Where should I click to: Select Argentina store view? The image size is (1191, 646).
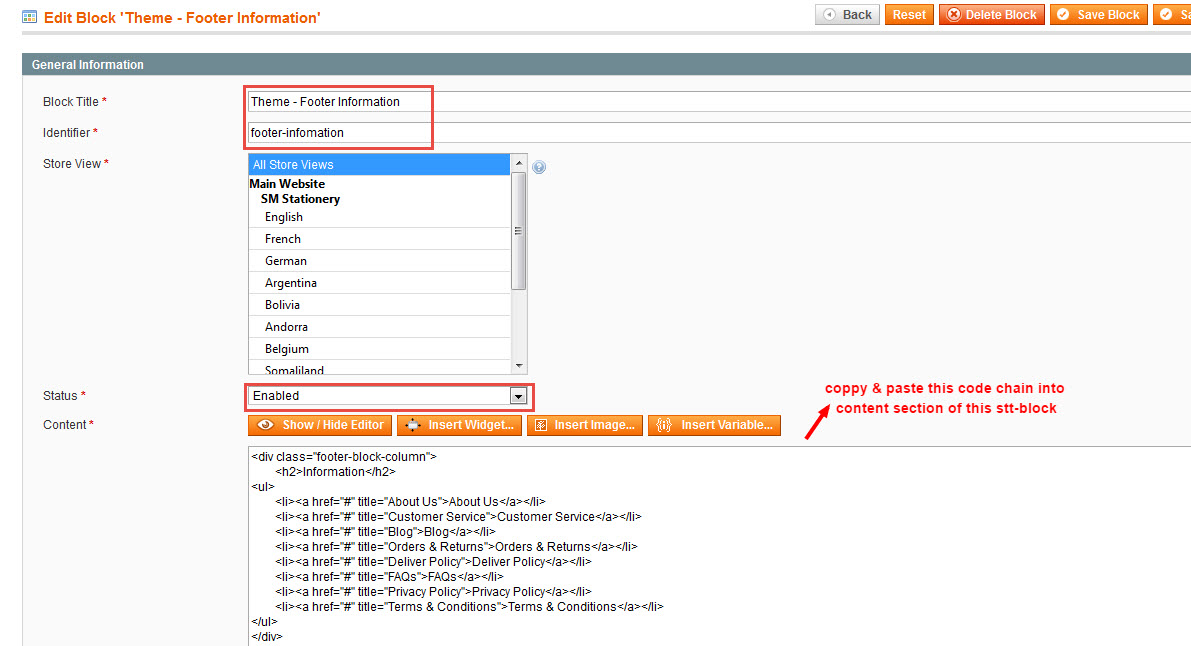click(379, 283)
